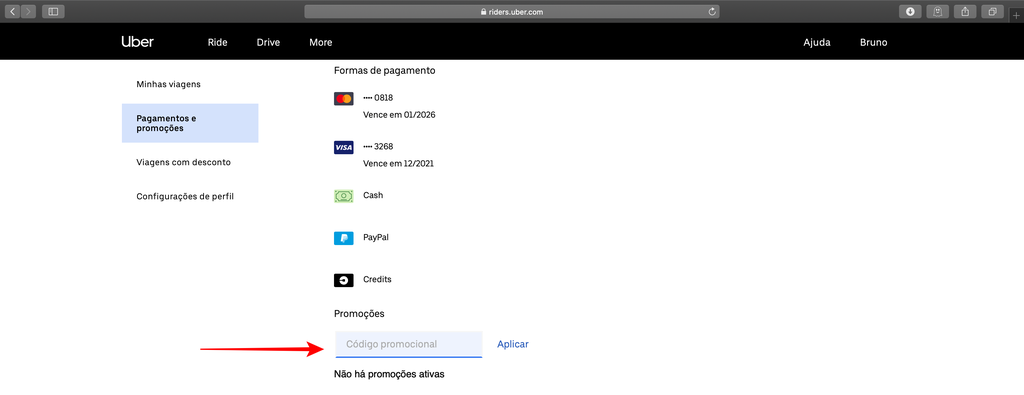The height and width of the screenshot is (395, 1024).
Task: Click Safari's back navigation arrow
Action: pos(13,12)
